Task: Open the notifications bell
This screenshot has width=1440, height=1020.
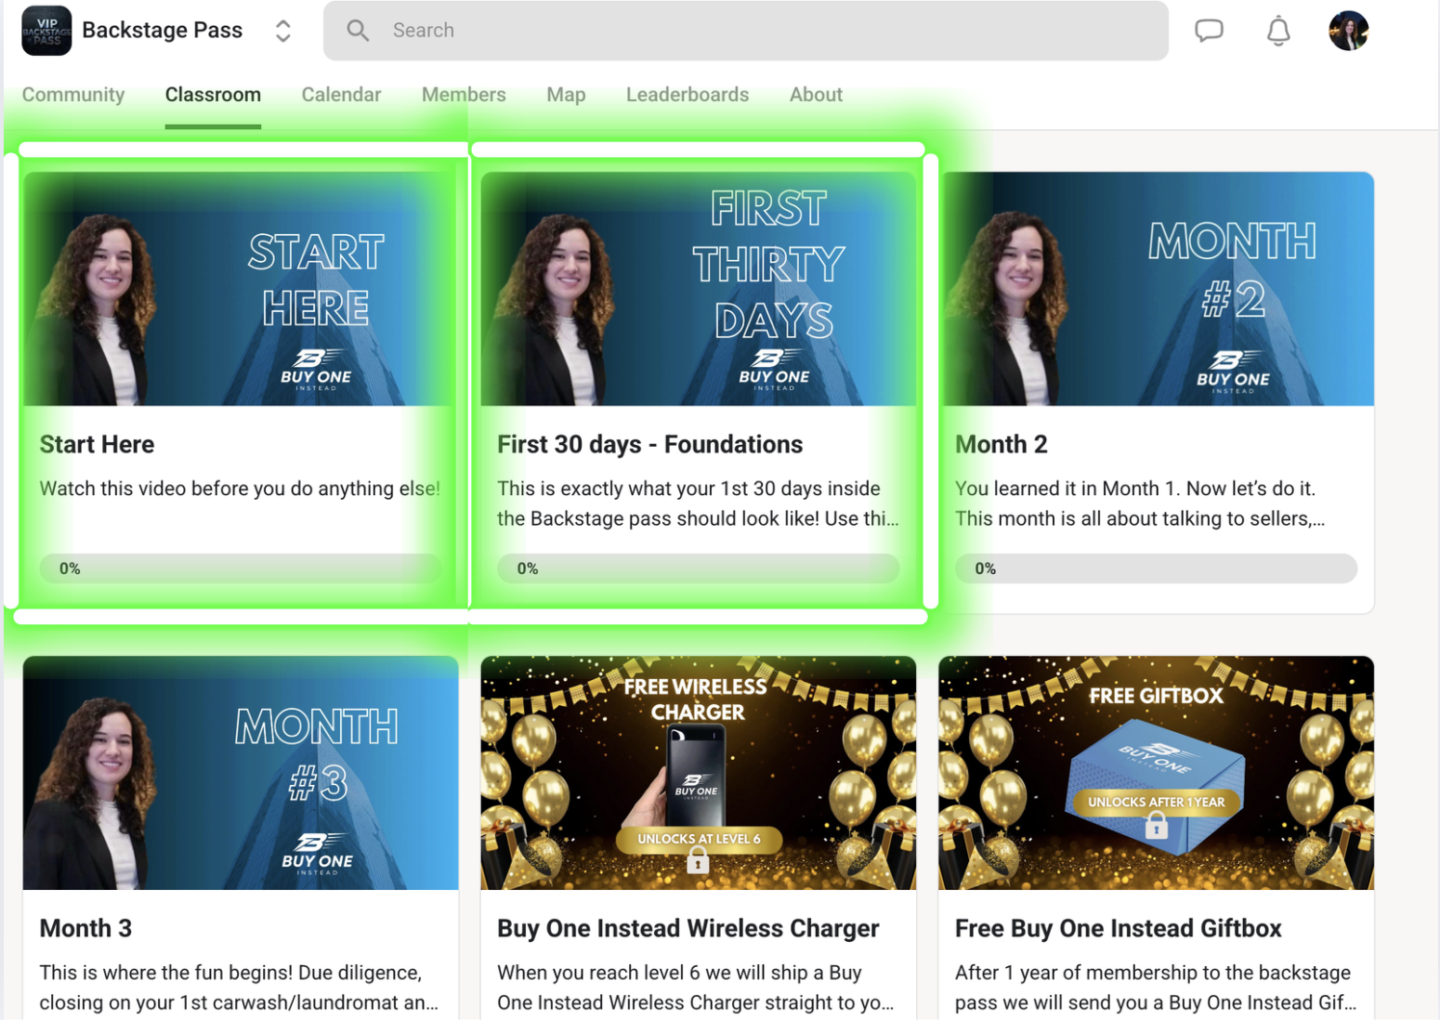Action: (x=1278, y=31)
